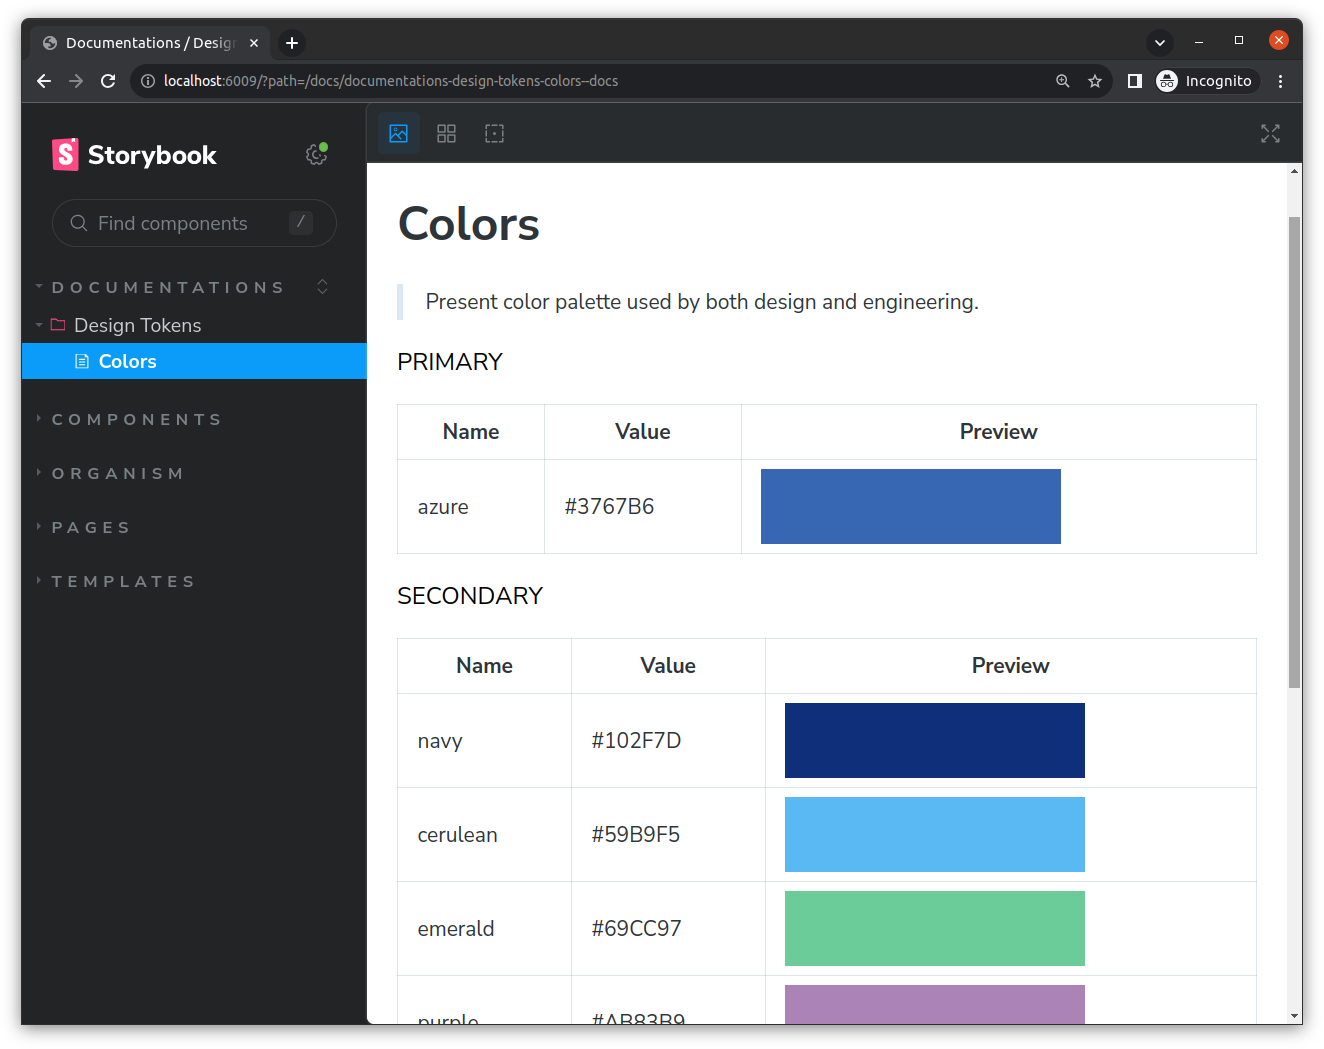The image size is (1324, 1049).
Task: Select the canvas image icon in the toolbar
Action: tap(398, 133)
